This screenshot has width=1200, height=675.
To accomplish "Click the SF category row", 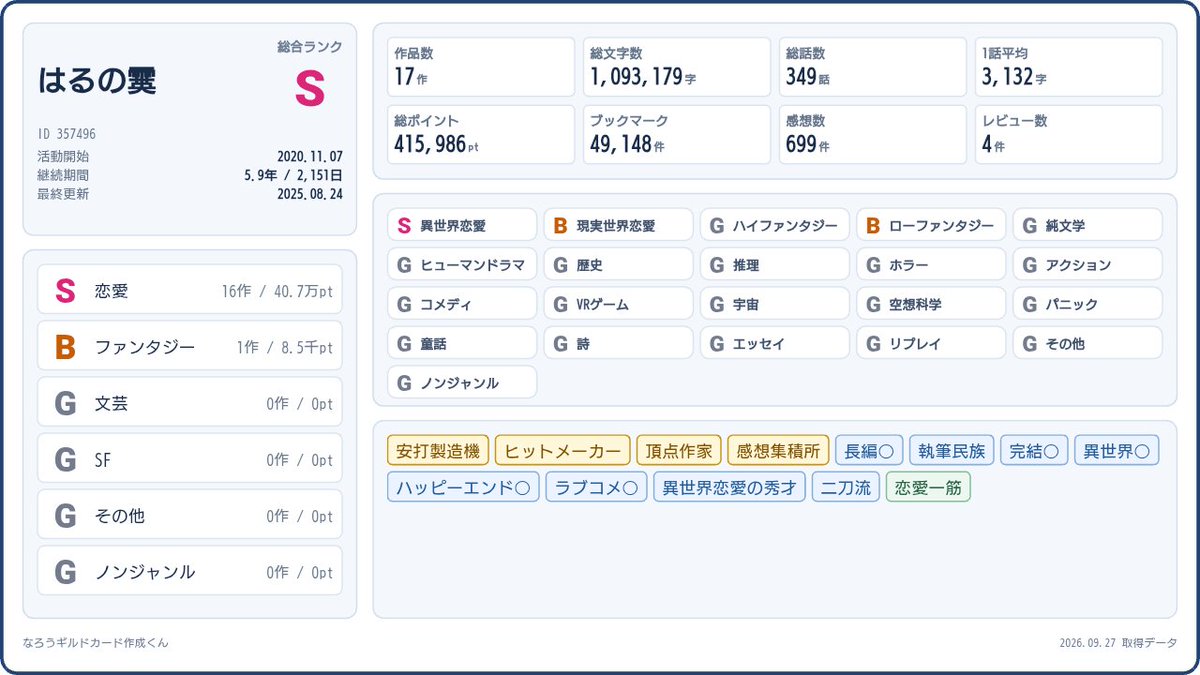I will coord(189,460).
